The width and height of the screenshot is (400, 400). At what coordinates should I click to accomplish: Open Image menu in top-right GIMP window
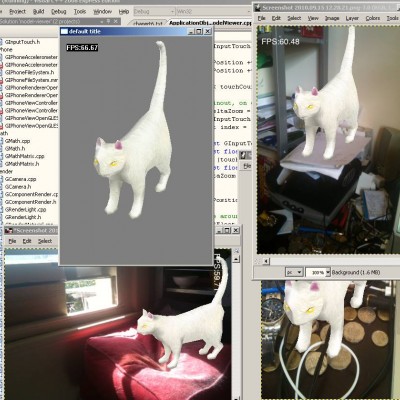pos(332,18)
